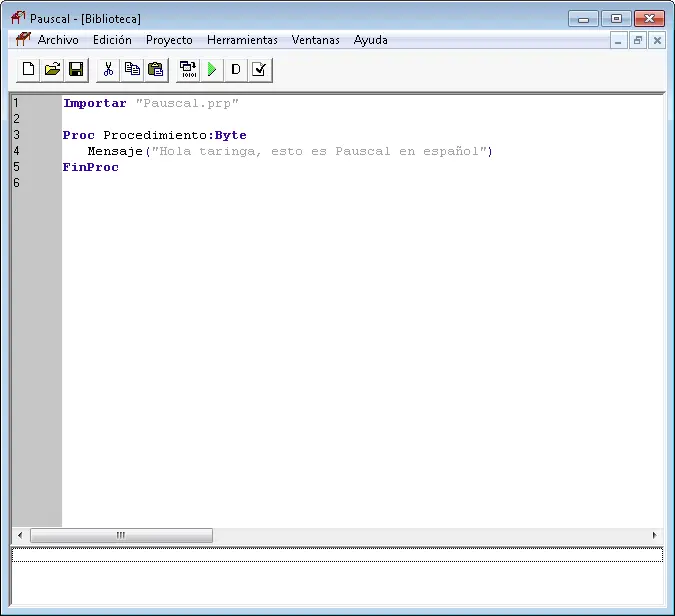Image resolution: width=675 pixels, height=616 pixels.
Task: Cut selection using the scissors icon
Action: tap(108, 69)
